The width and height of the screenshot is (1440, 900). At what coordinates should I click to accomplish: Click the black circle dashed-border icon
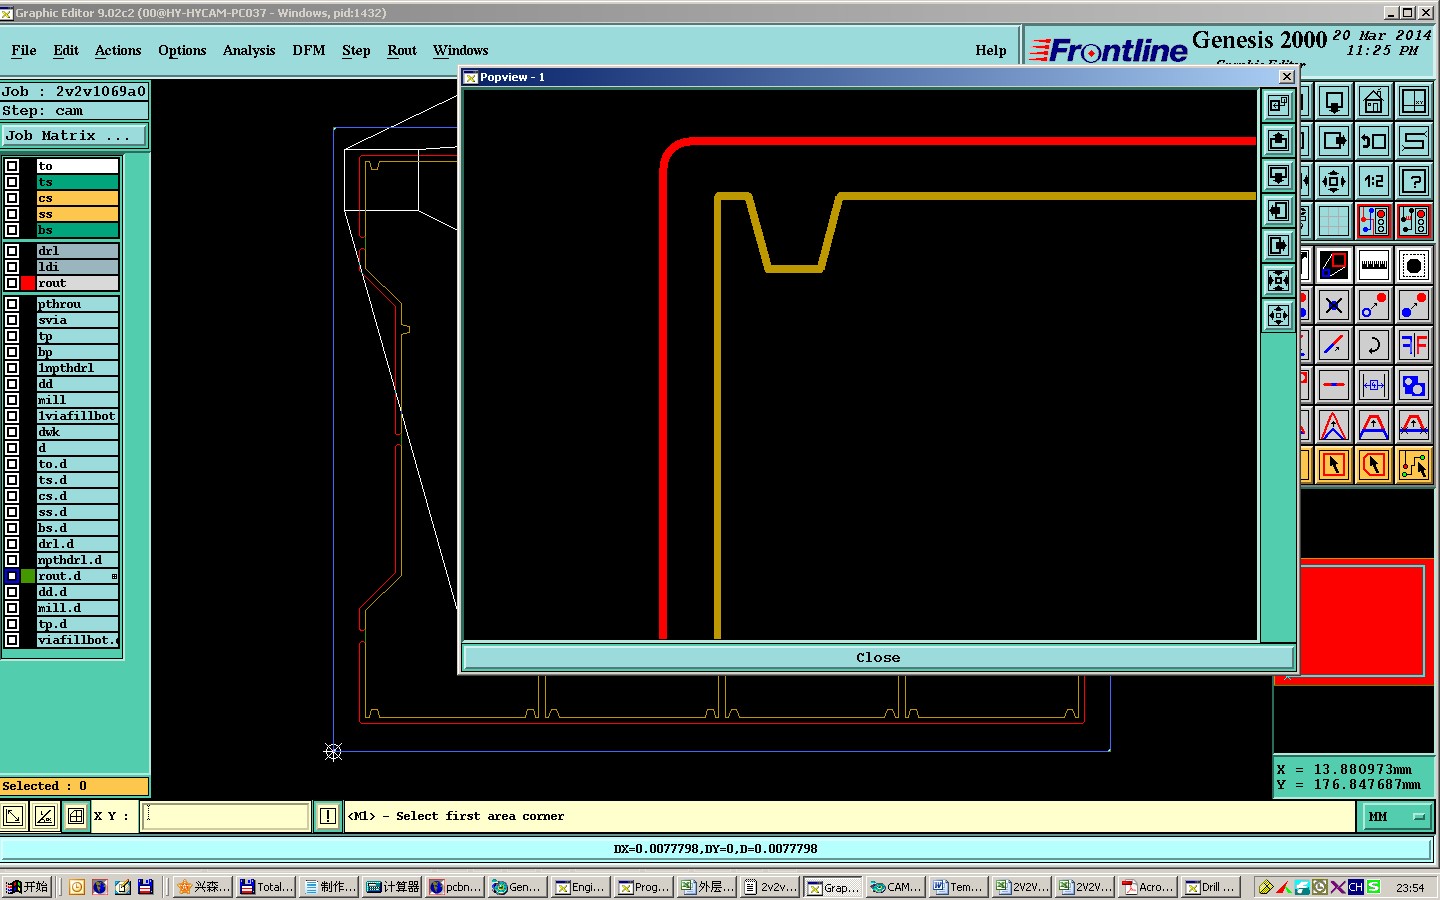(1414, 265)
